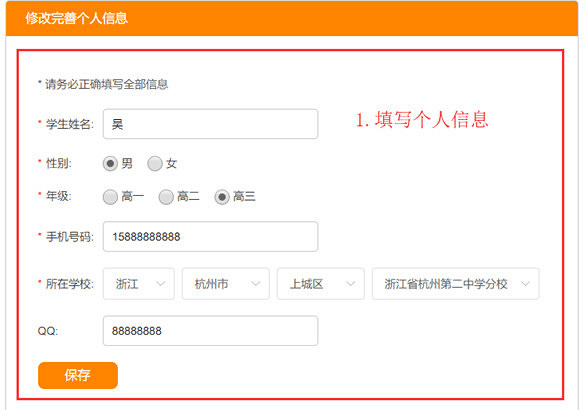Click the 修改完善个人信息 header title

(77, 18)
